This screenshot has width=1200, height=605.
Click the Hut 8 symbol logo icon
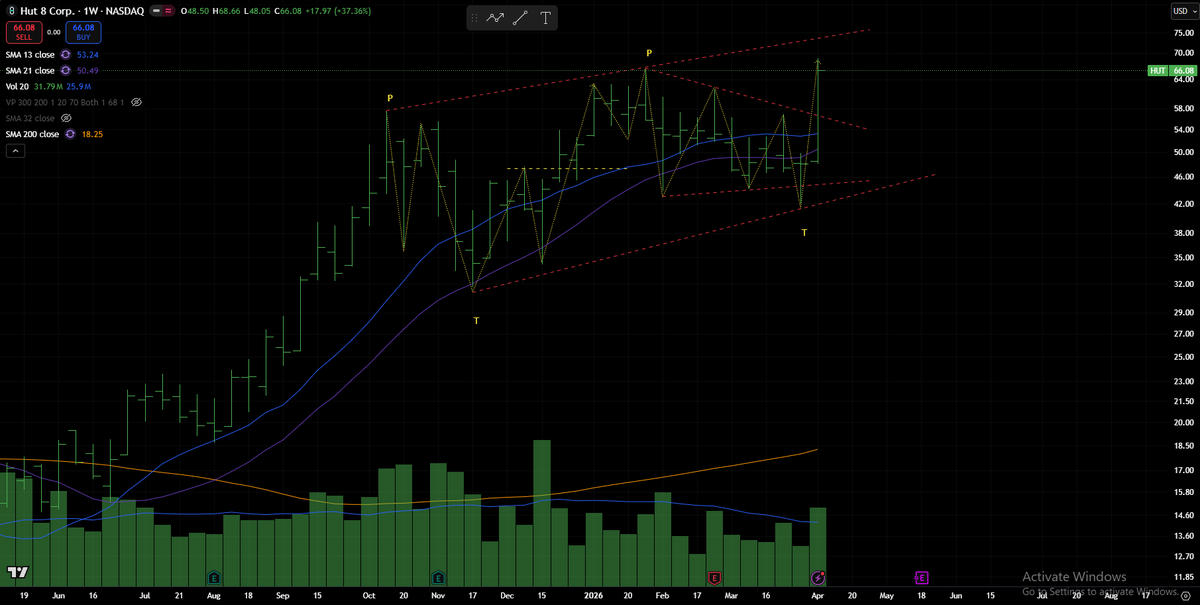[10, 10]
